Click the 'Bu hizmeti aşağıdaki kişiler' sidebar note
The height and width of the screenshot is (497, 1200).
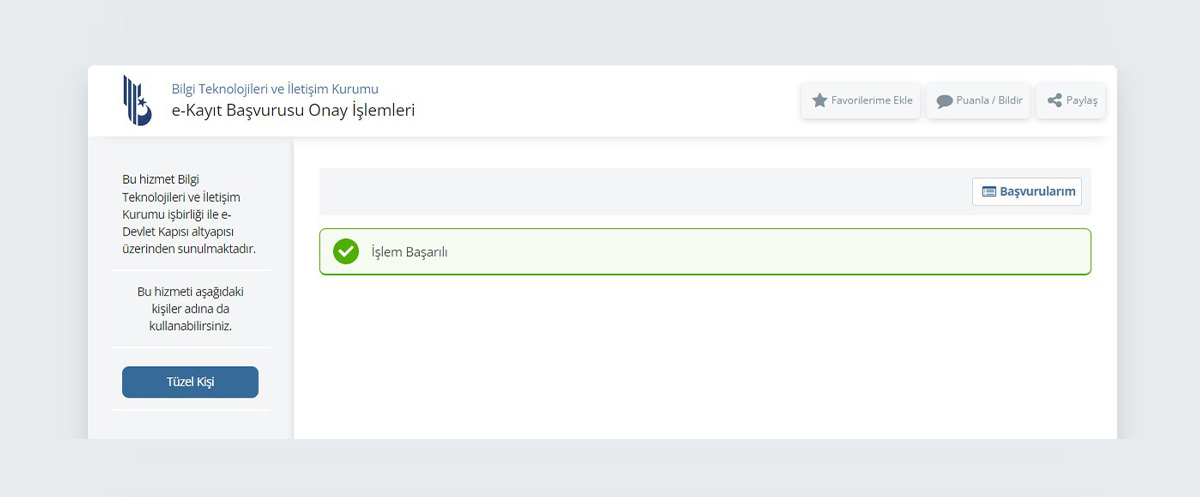(190, 309)
